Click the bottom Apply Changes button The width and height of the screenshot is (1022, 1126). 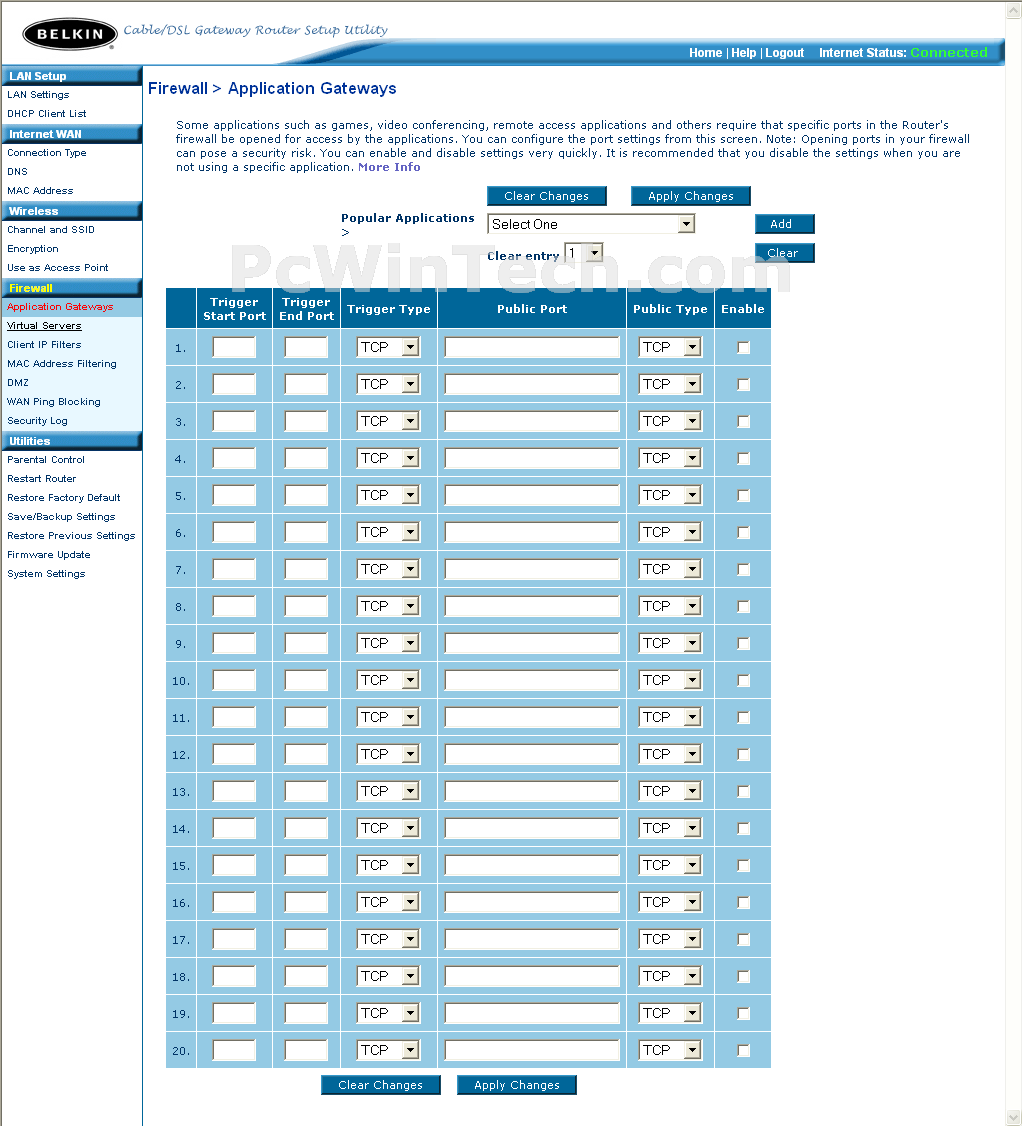(517, 1085)
